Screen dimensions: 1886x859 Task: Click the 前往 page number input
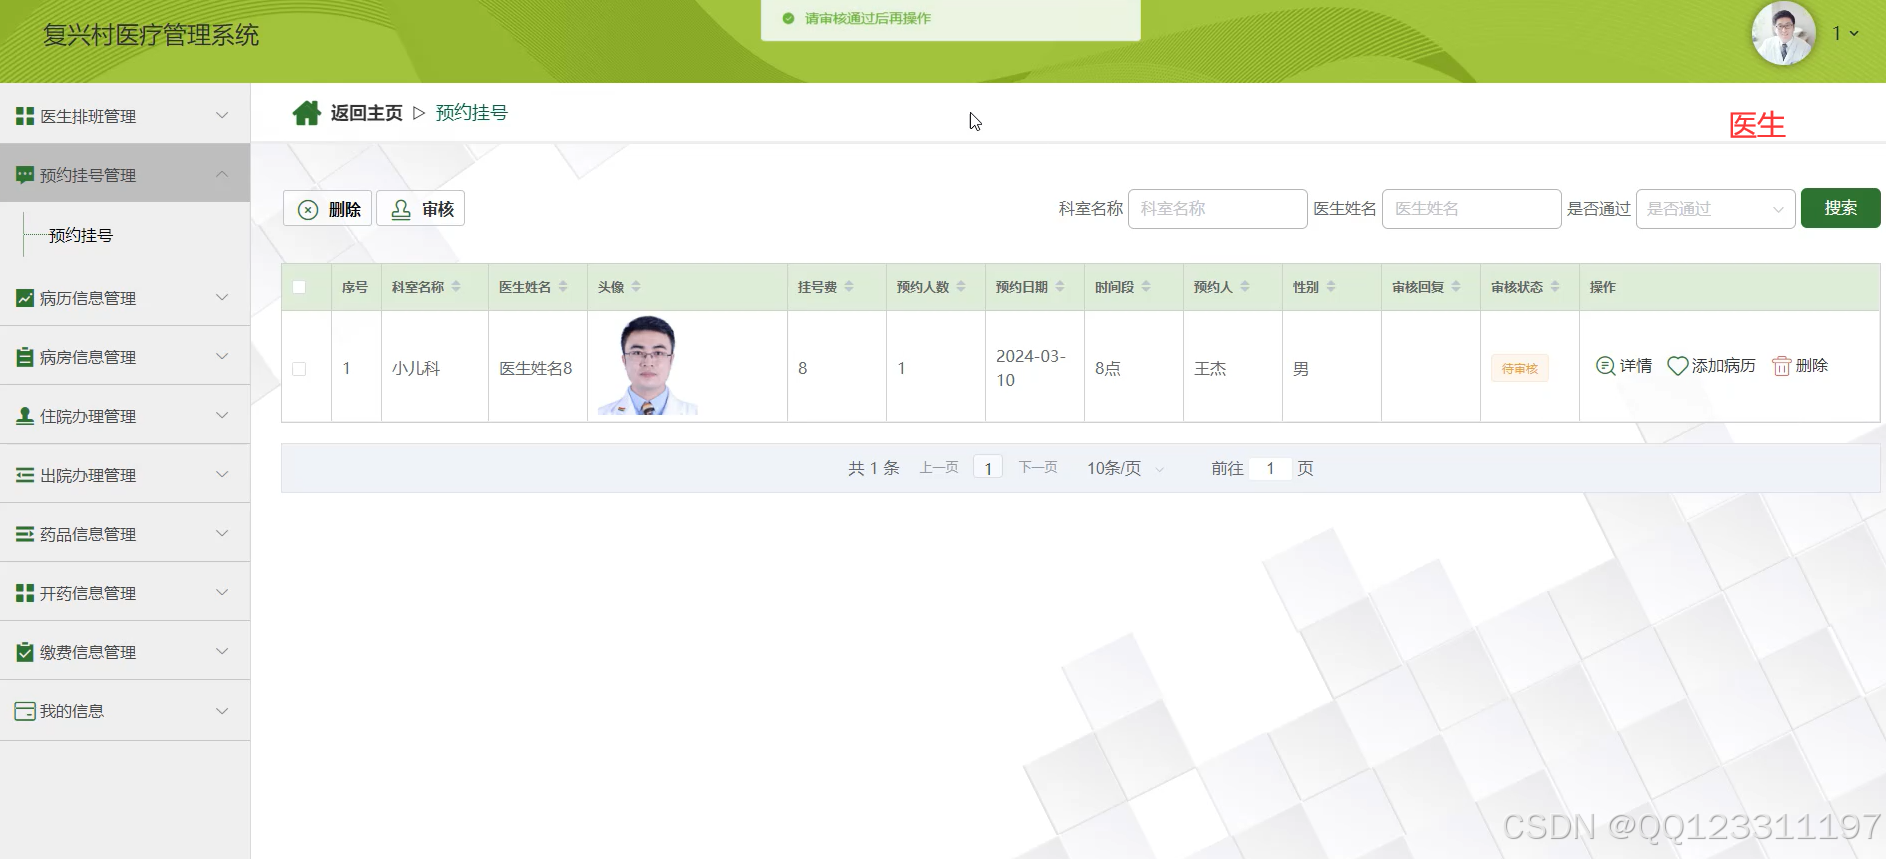pyautogui.click(x=1270, y=468)
